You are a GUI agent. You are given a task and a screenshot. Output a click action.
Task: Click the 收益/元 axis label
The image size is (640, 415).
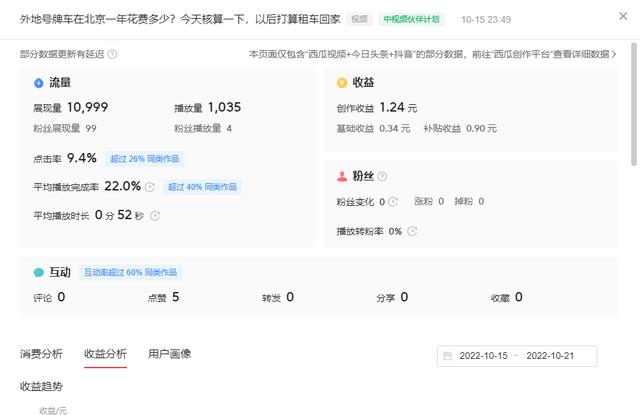(x=53, y=411)
